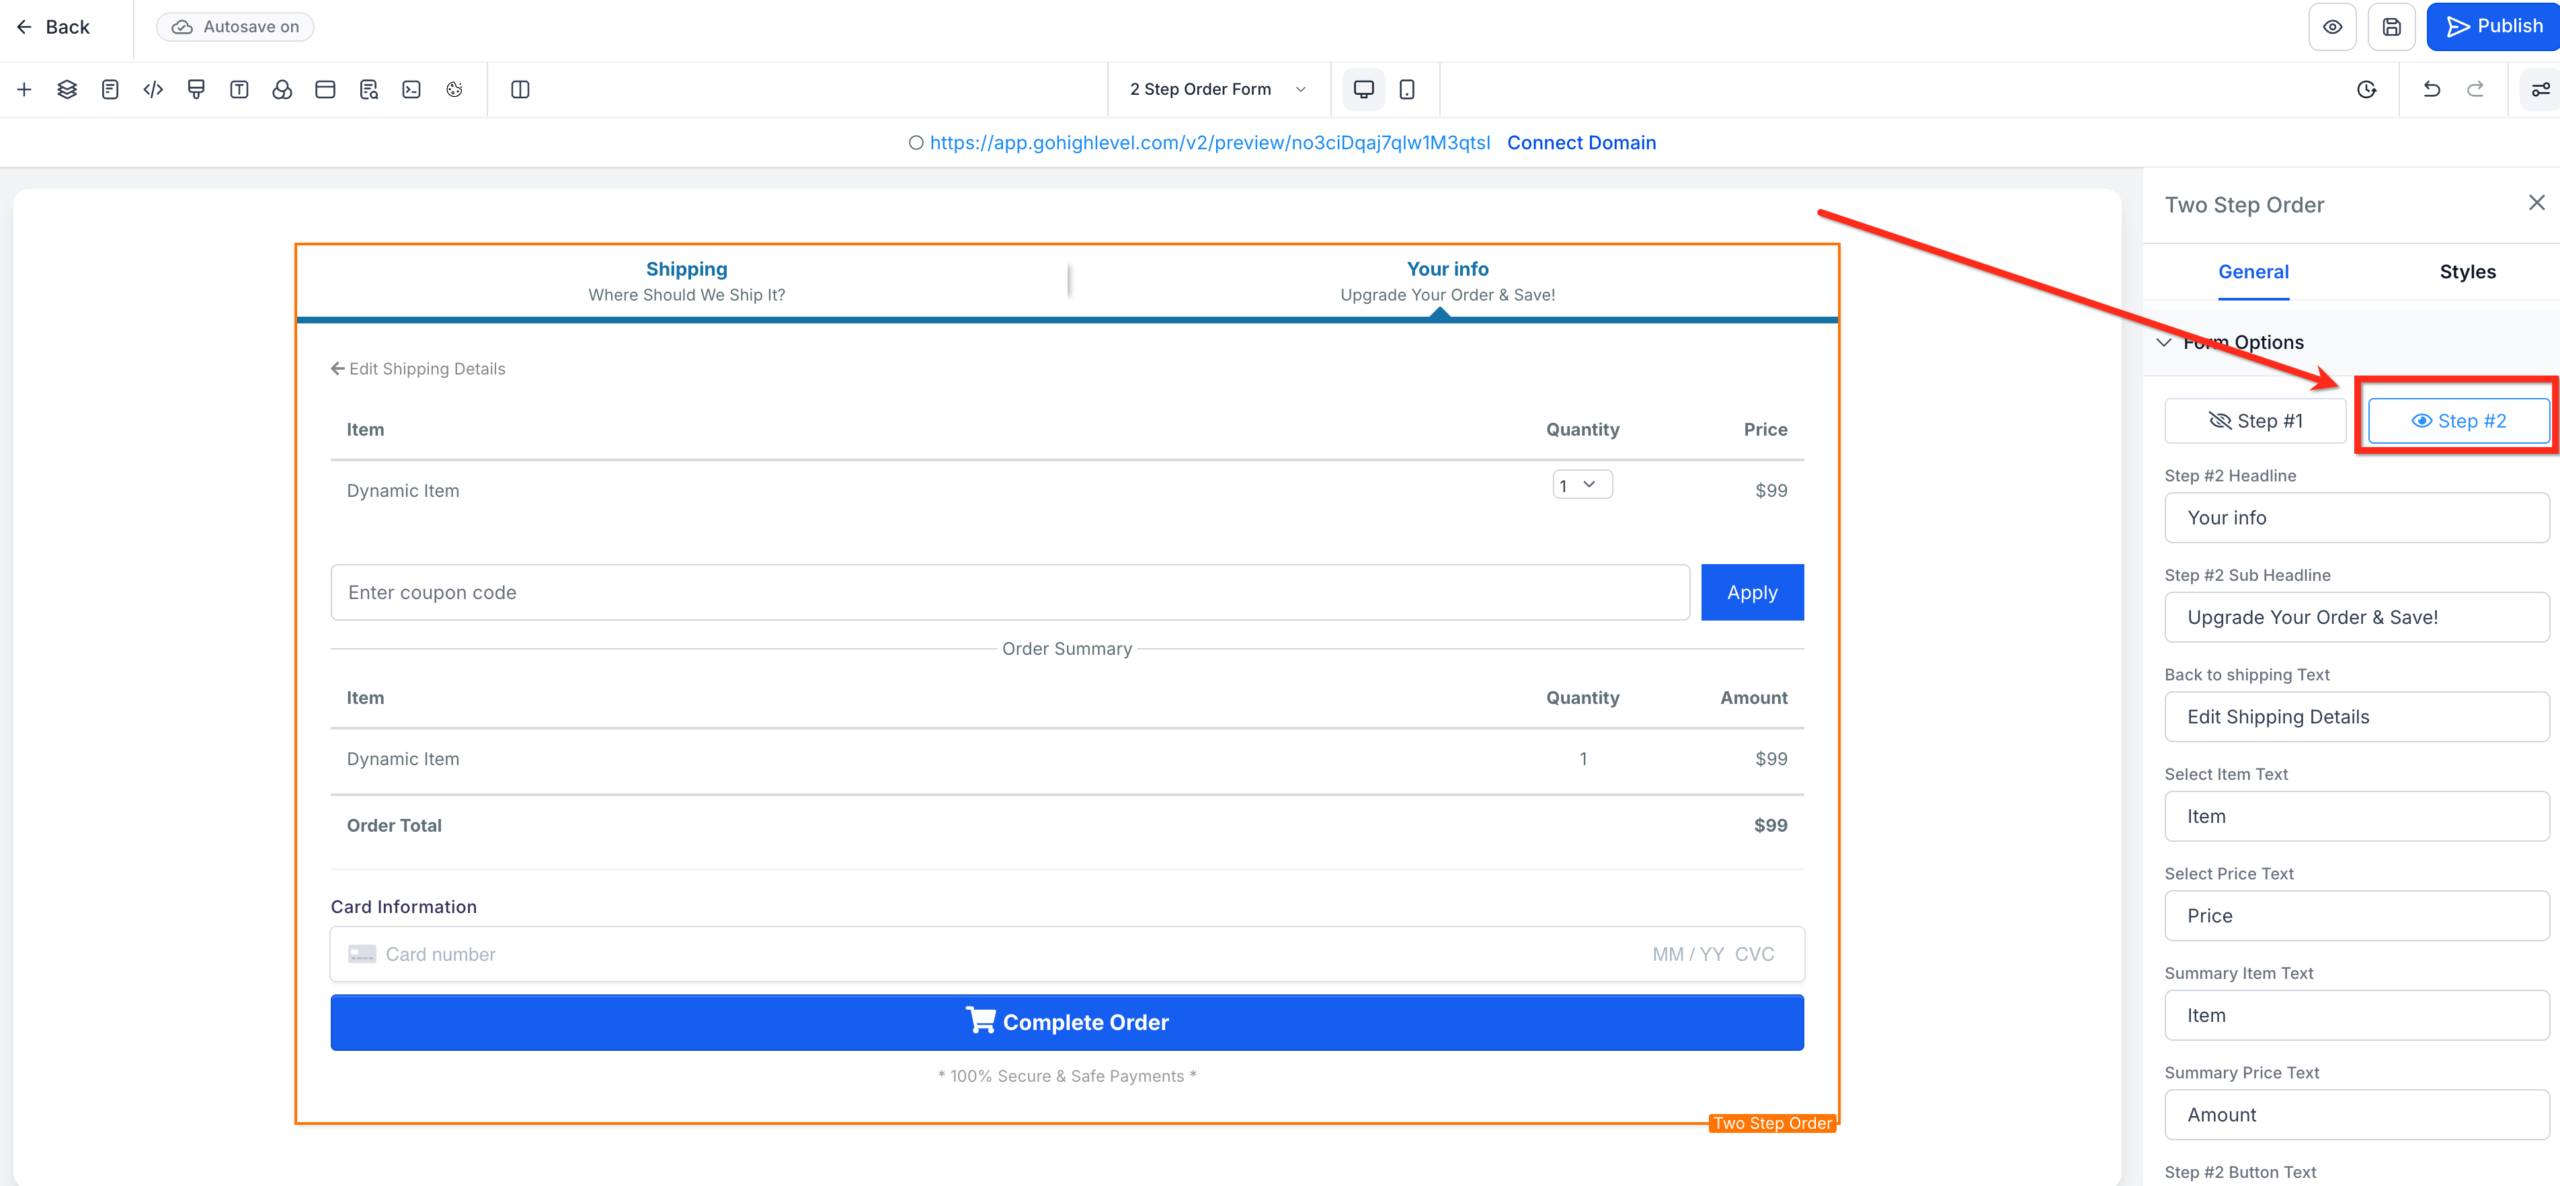The image size is (2560, 1186).
Task: Open the quantity dropdown for Dynamic Item
Action: click(x=1581, y=484)
